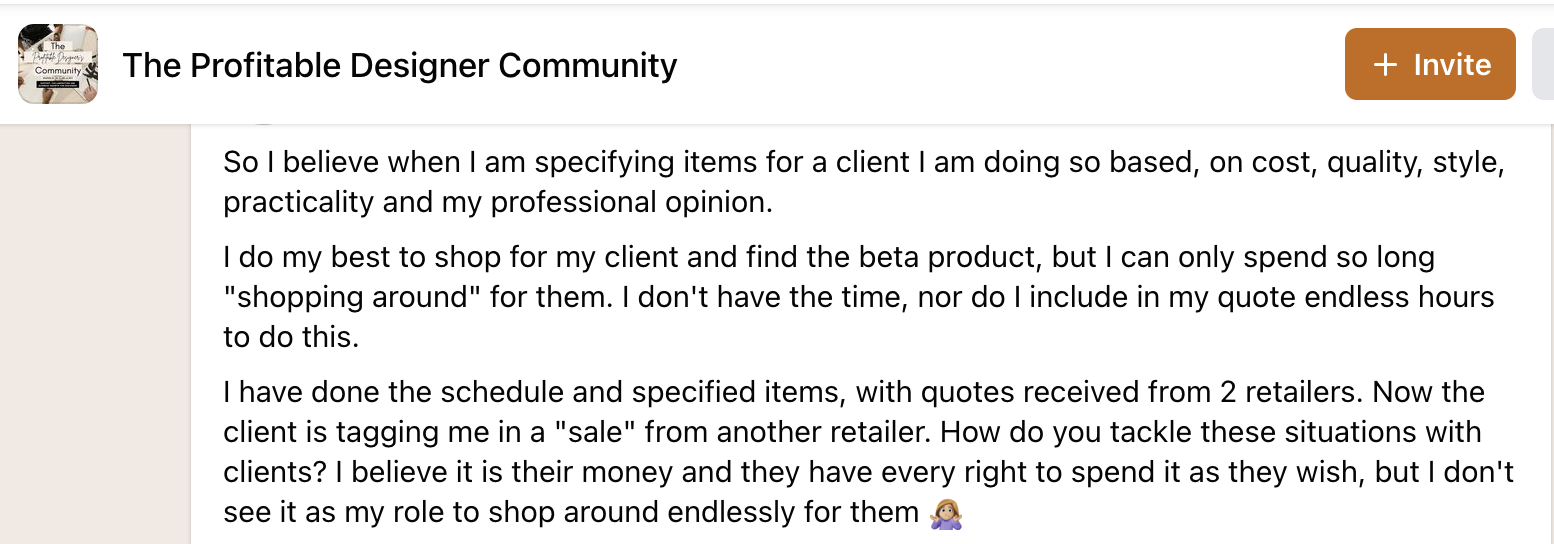1554x544 pixels.
Task: Click the gray button beside Invite
Action: tap(1543, 64)
